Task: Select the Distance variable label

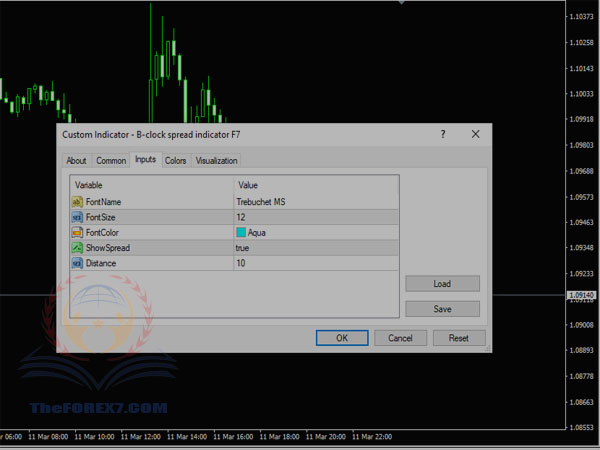Action: coord(101,263)
